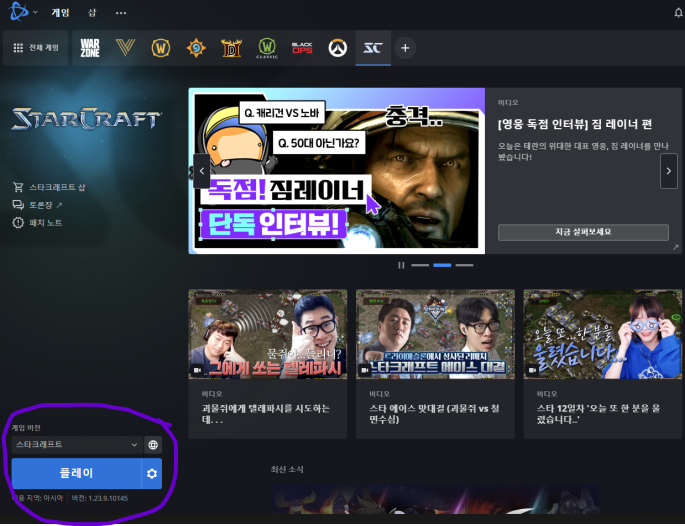Jump to the first carousel indicator
This screenshot has height=526, width=685.
point(420,265)
